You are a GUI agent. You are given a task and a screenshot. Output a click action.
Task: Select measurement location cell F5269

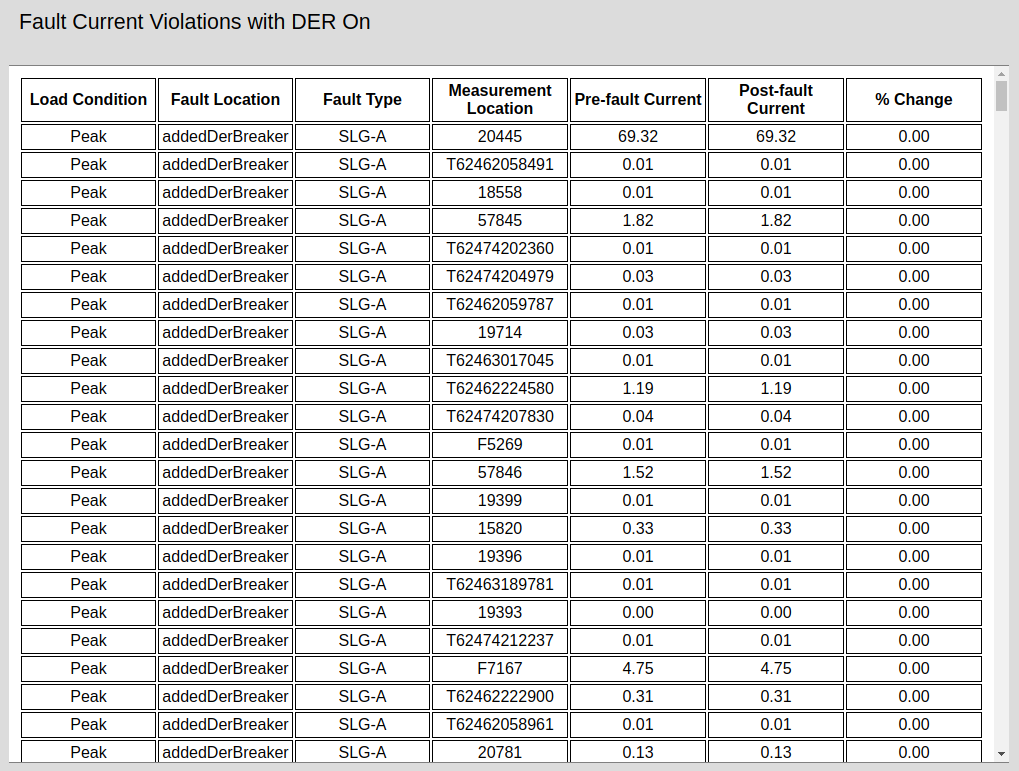pyautogui.click(x=500, y=444)
